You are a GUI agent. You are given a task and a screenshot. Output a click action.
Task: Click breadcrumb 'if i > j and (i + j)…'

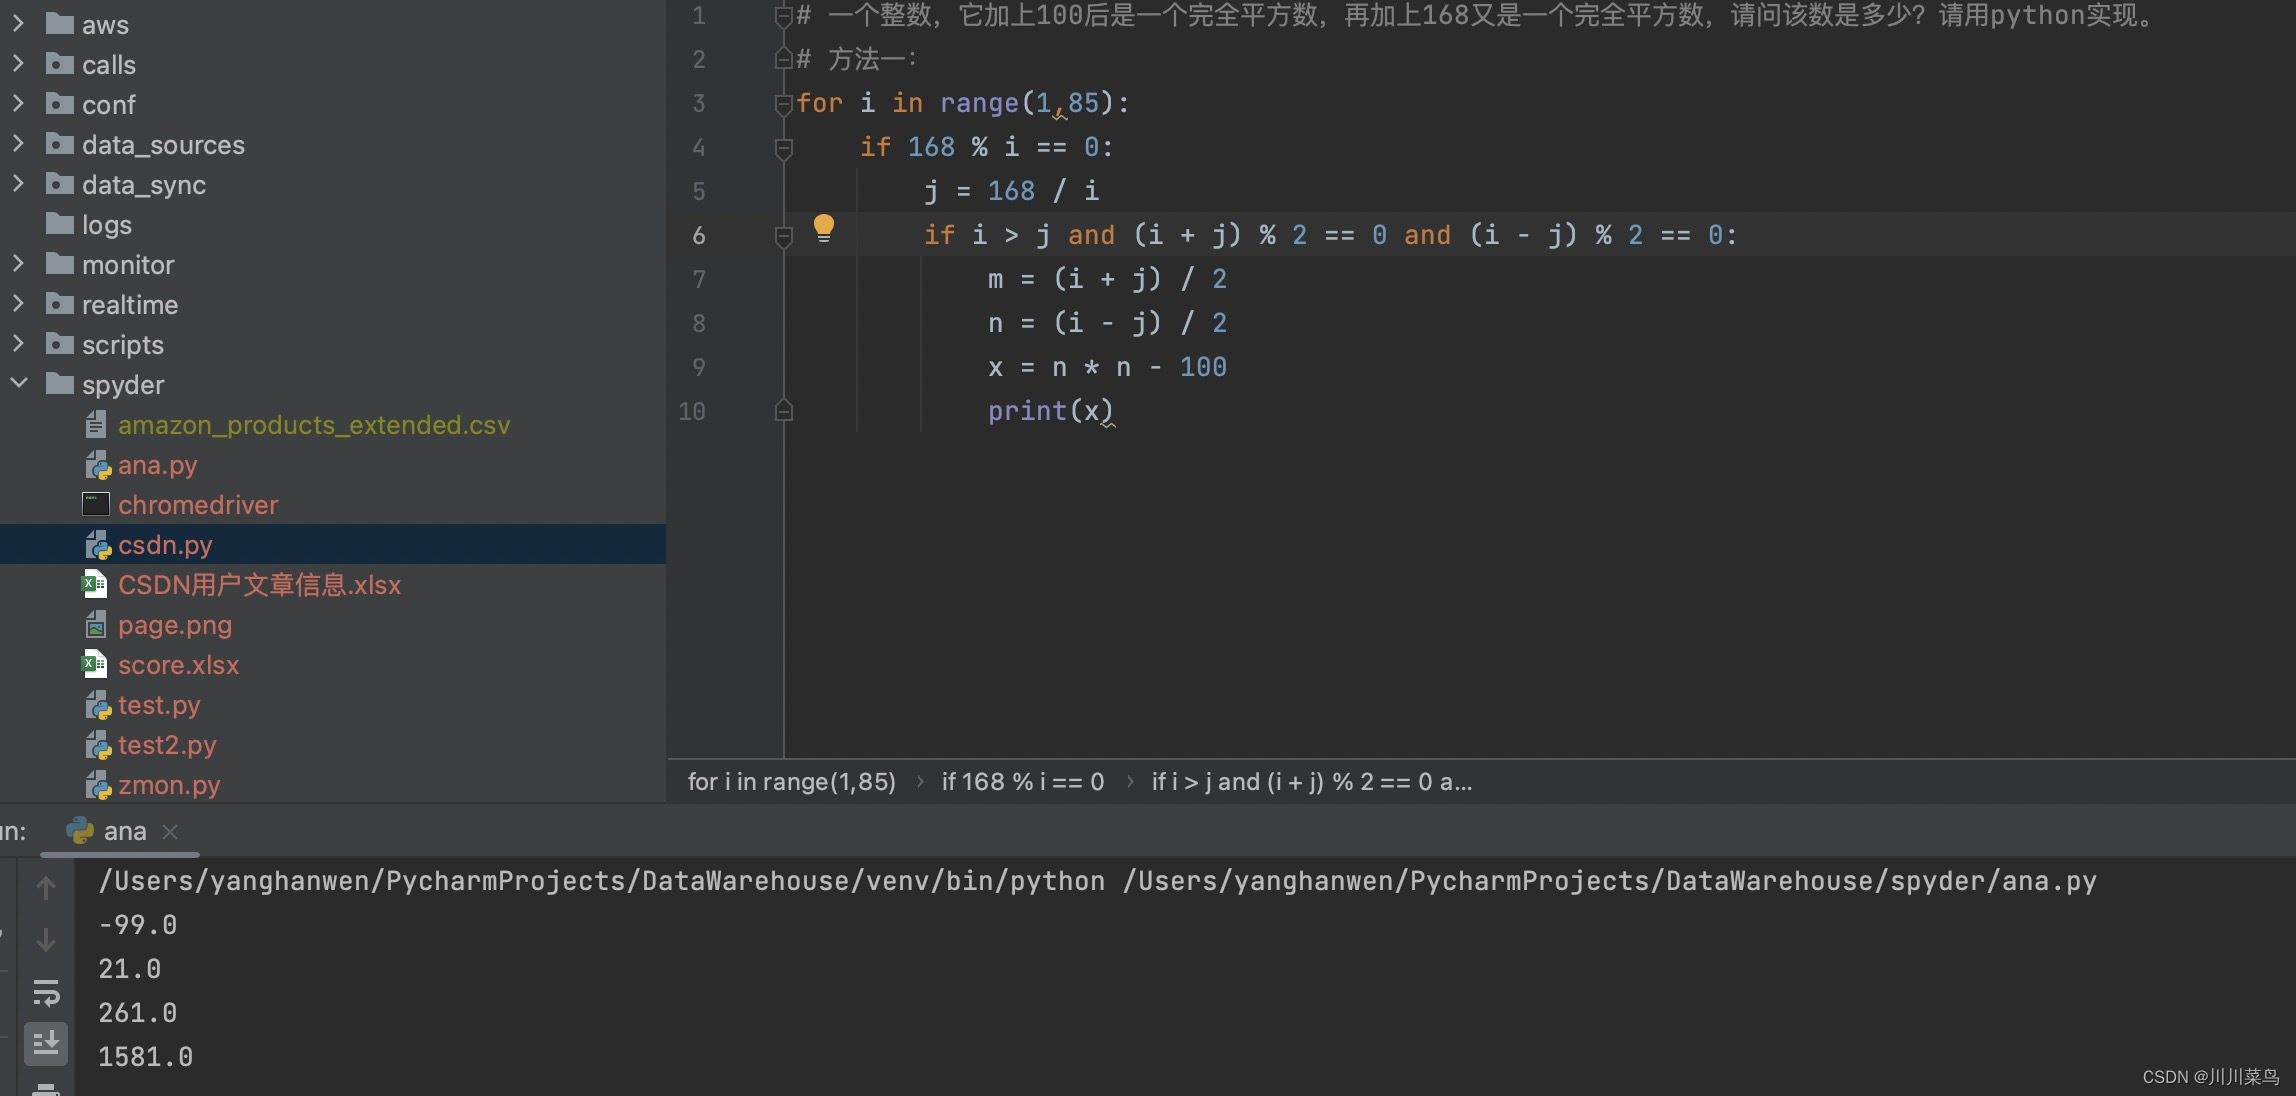(1311, 781)
